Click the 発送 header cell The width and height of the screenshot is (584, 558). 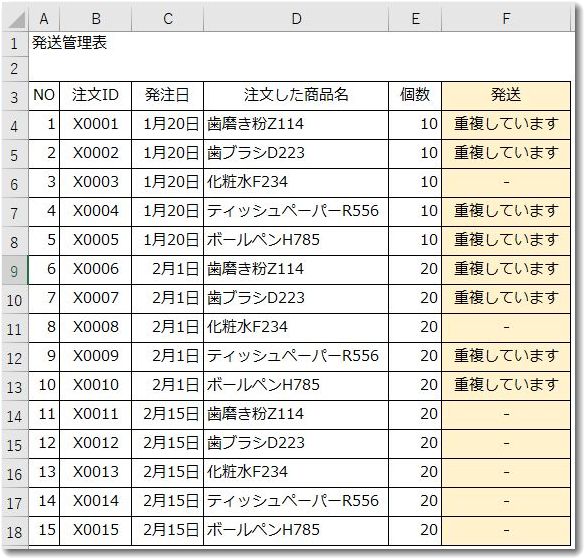(x=506, y=95)
